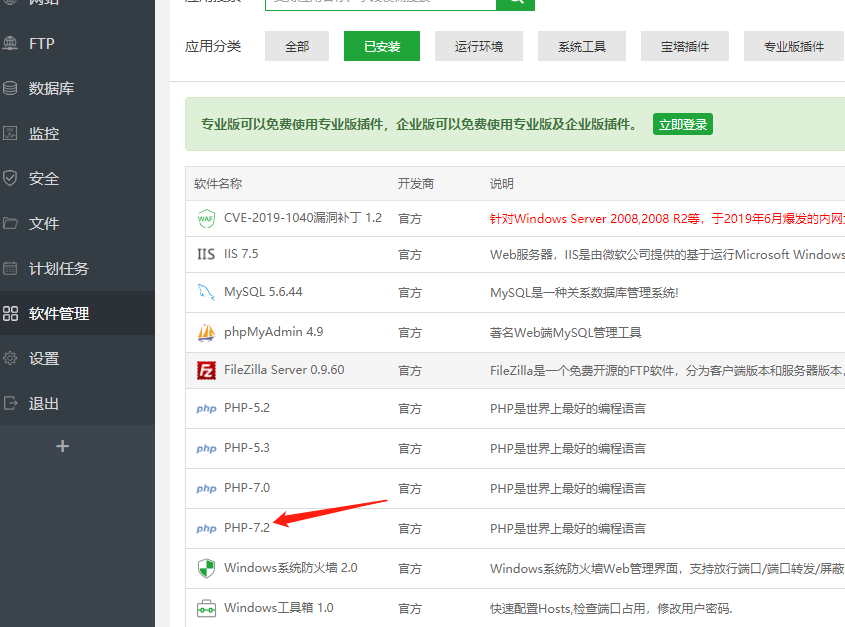
Task: Switch to 系统工具 category tab
Action: pyautogui.click(x=581, y=46)
